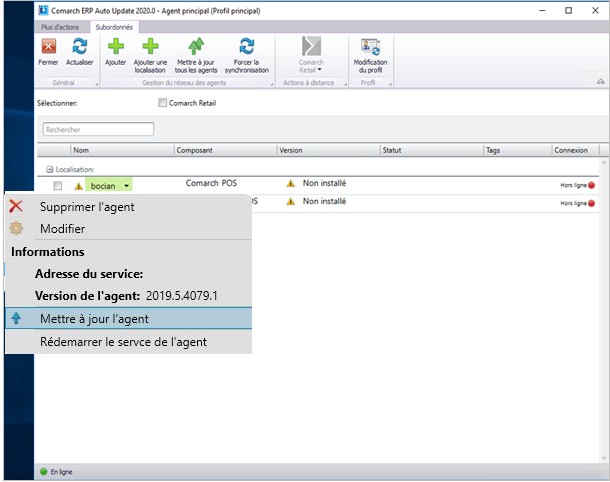610x482 pixels.
Task: Open Gestion du réseau des agents launcher
Action: (x=272, y=84)
